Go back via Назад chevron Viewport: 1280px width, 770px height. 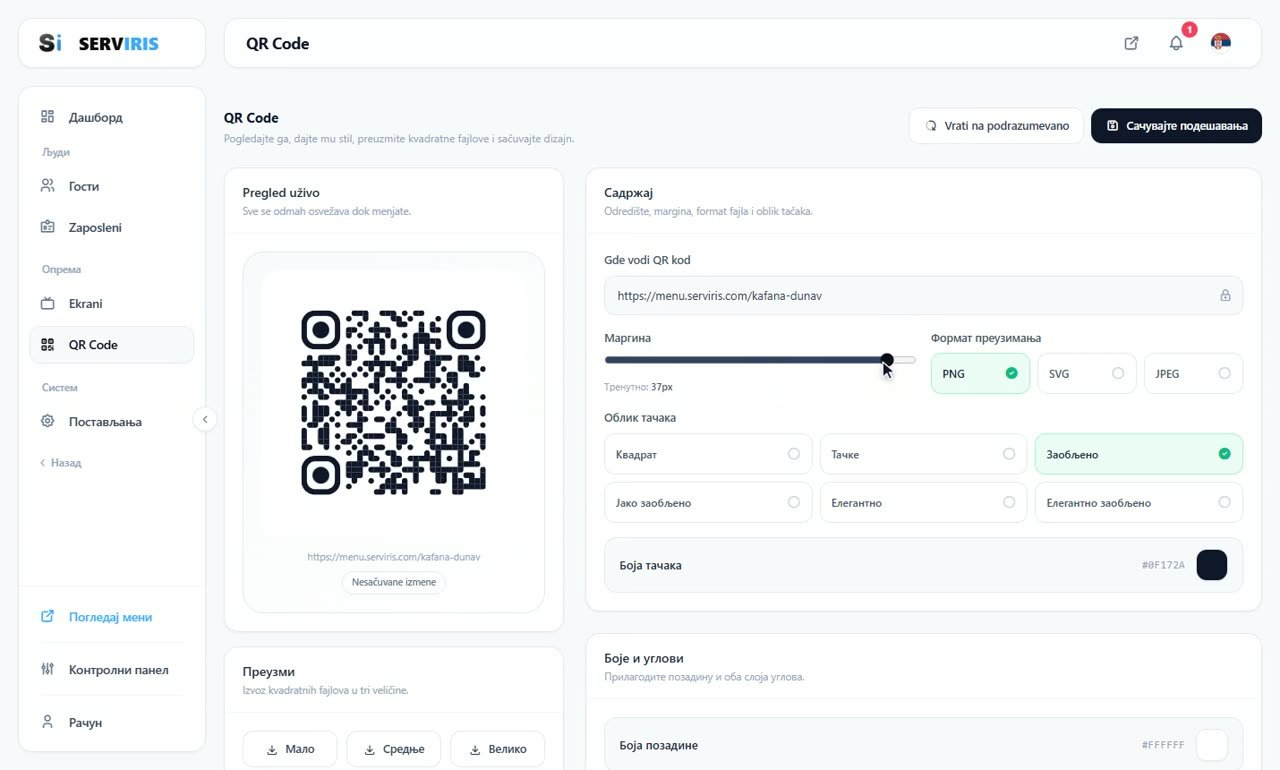60,463
